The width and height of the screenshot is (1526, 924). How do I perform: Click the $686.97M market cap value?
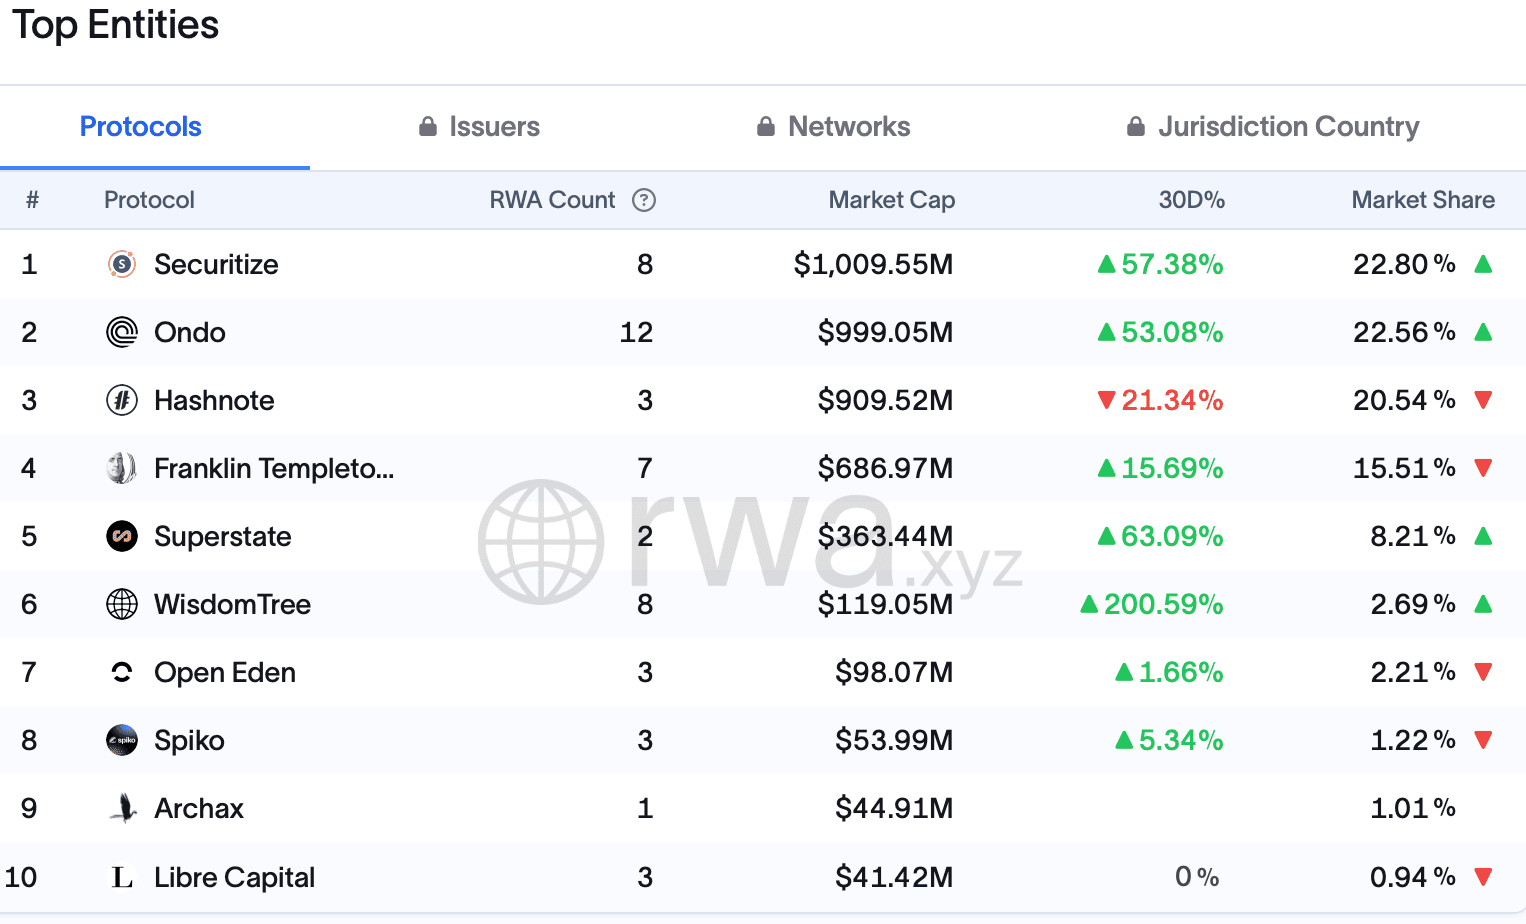tap(885, 468)
